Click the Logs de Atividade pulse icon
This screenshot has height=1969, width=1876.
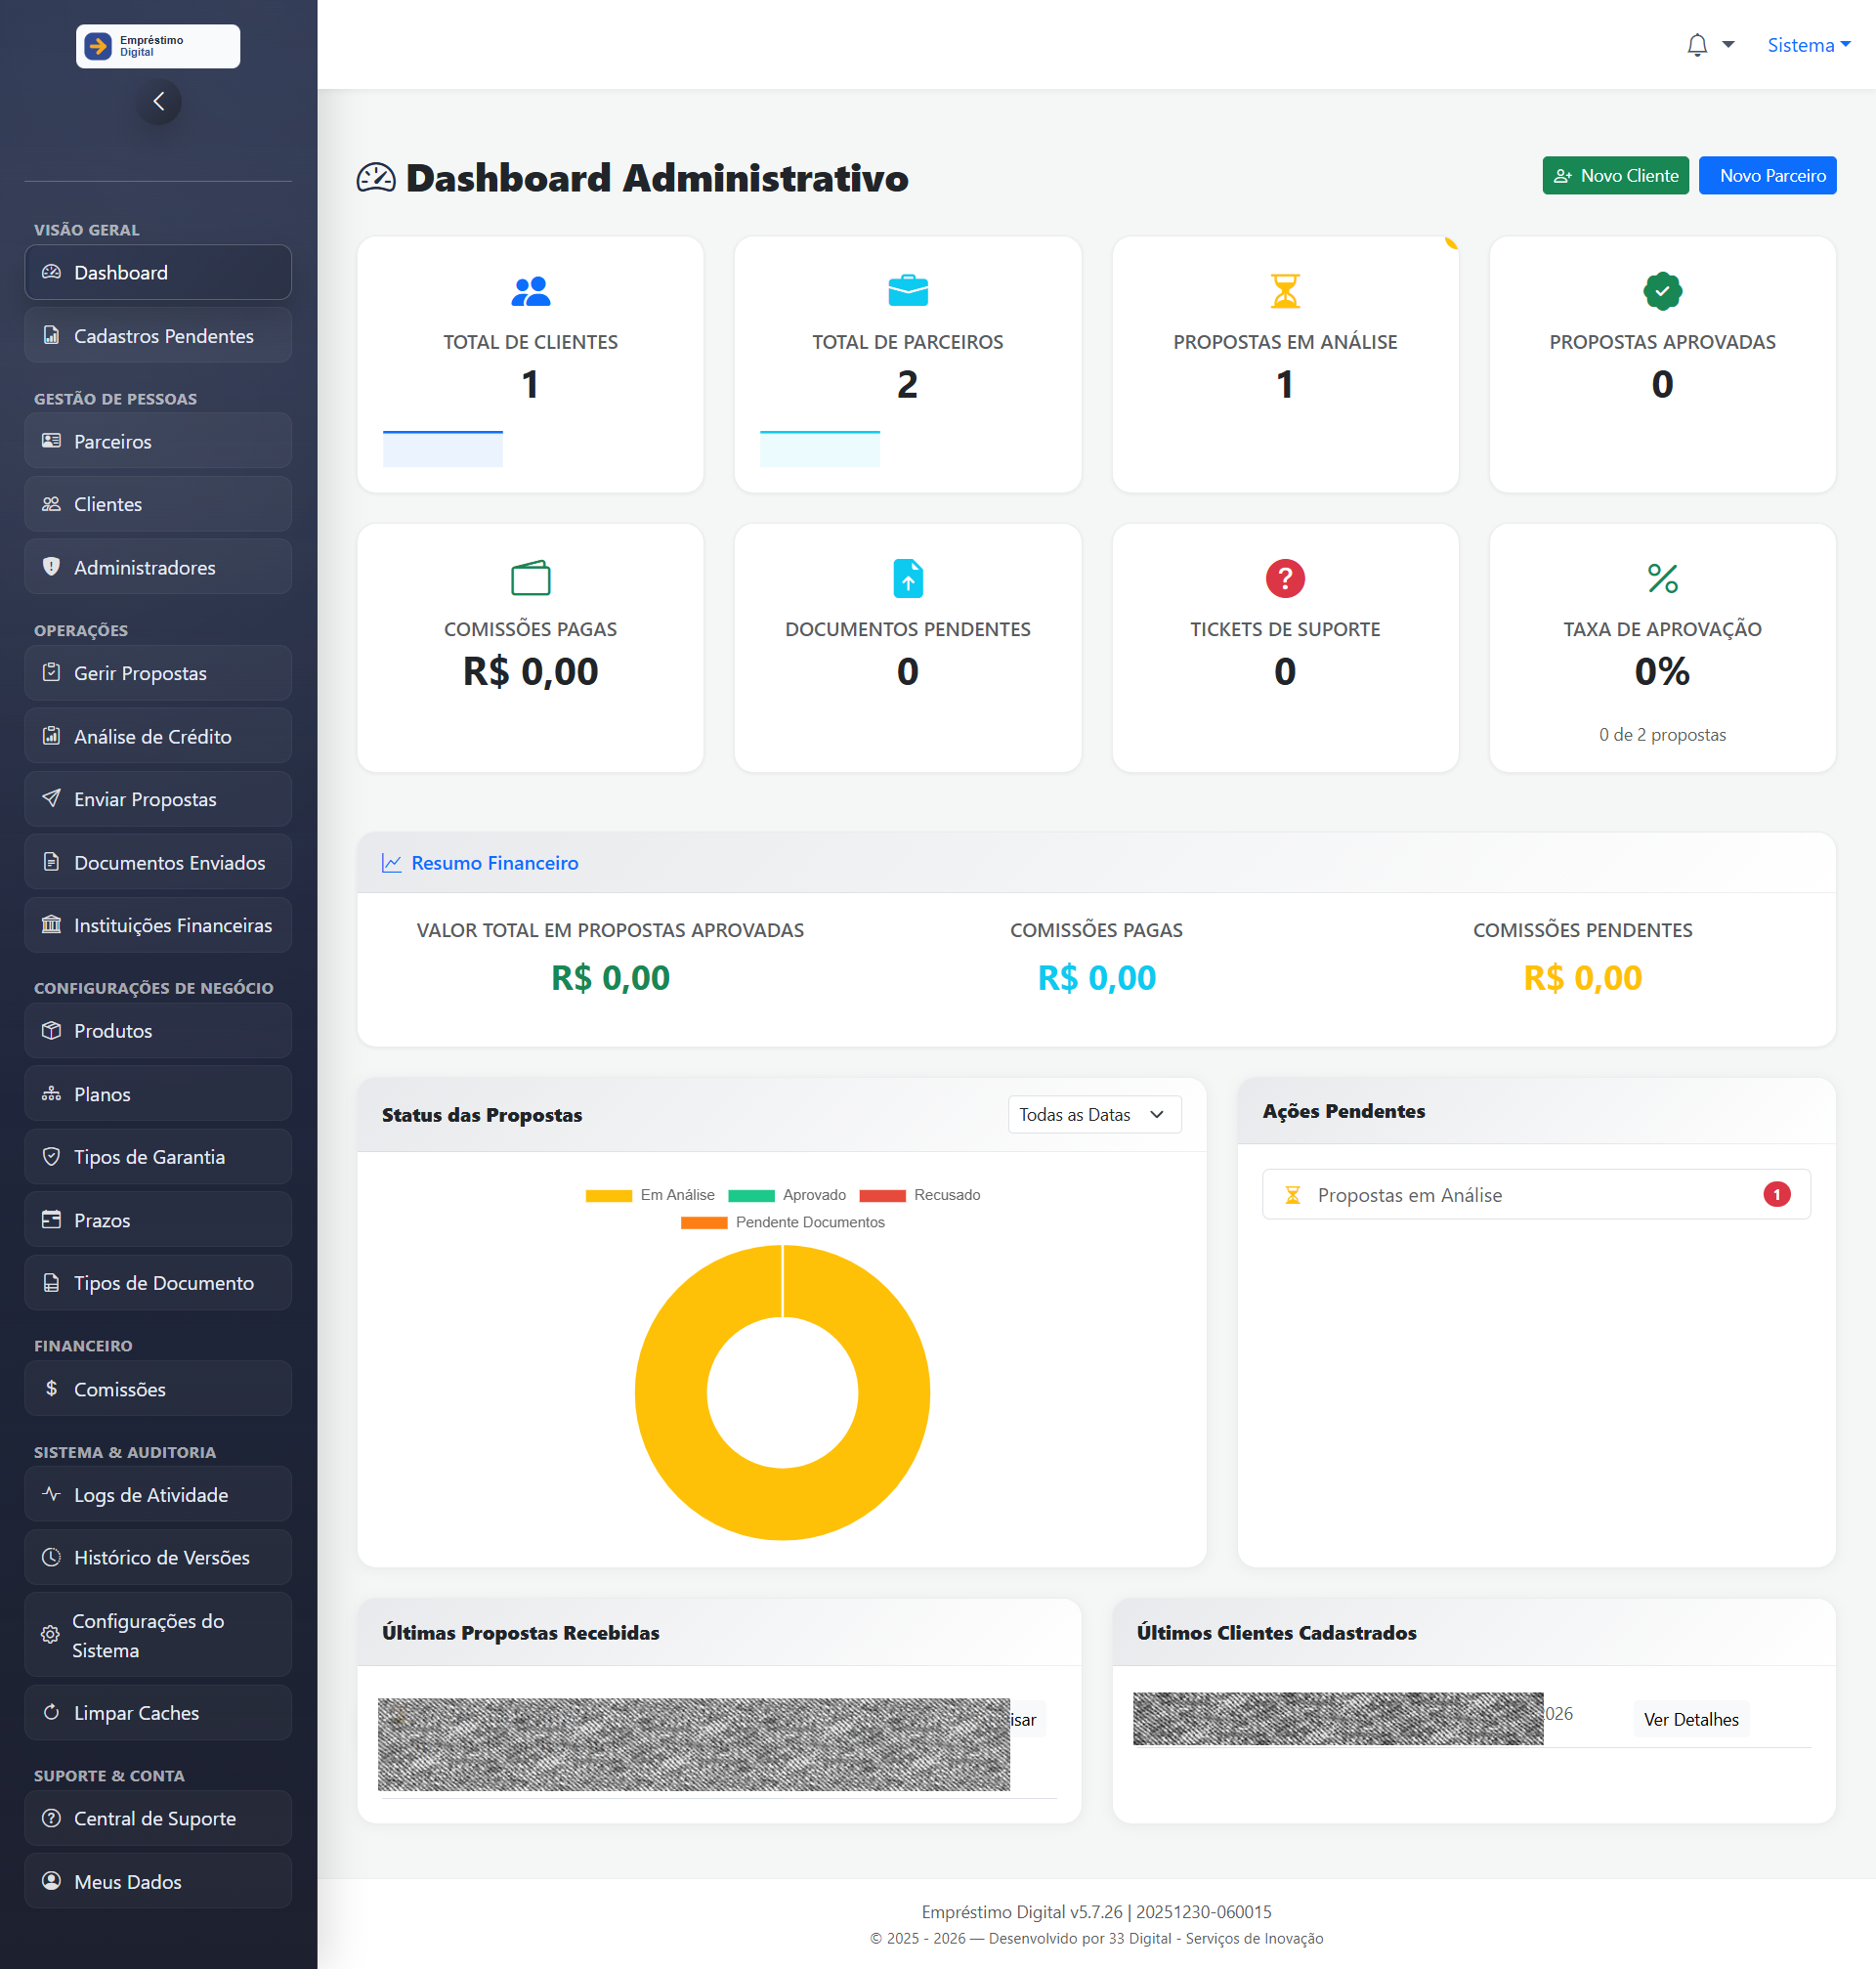(x=51, y=1494)
